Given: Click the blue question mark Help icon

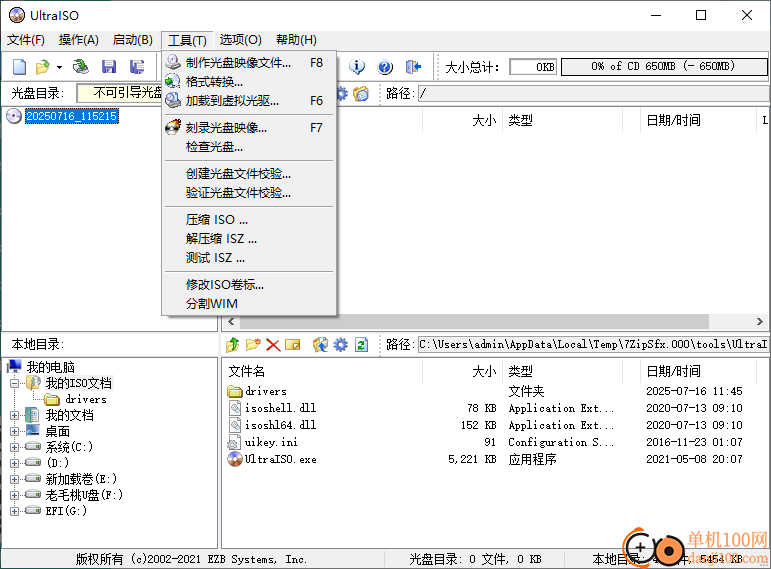Looking at the screenshot, I should [385, 67].
